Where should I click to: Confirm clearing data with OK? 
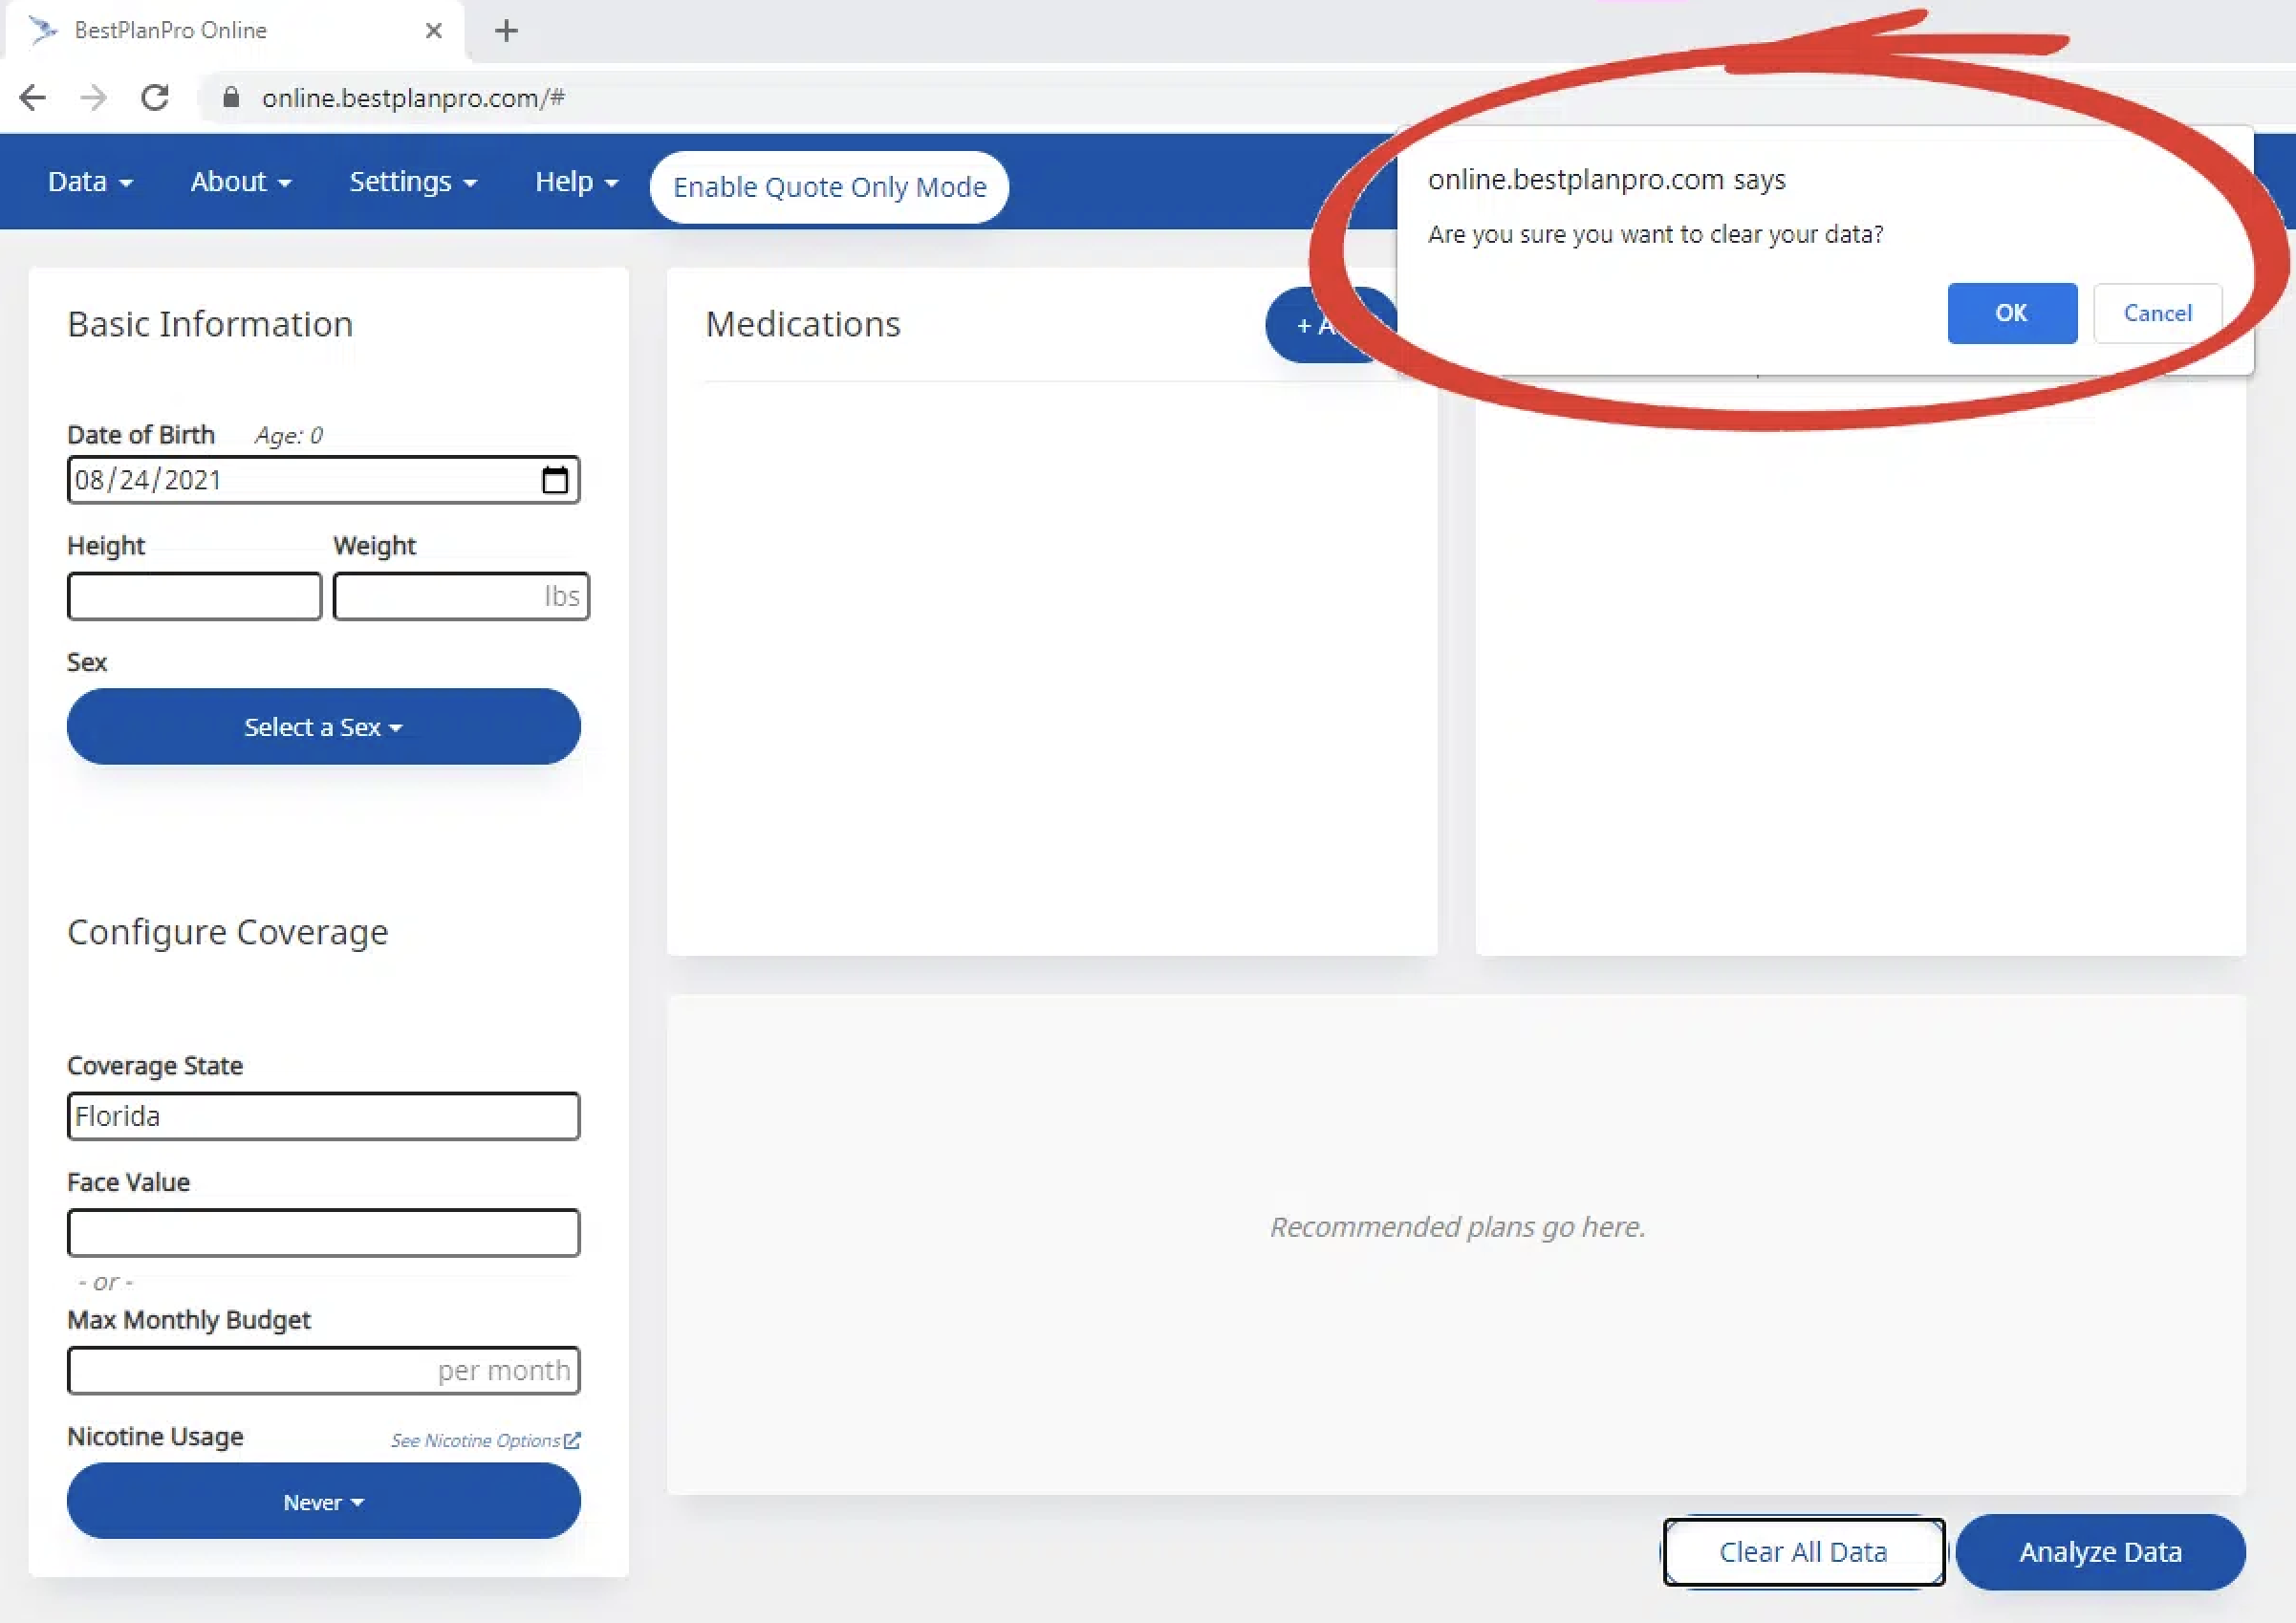click(x=2011, y=313)
